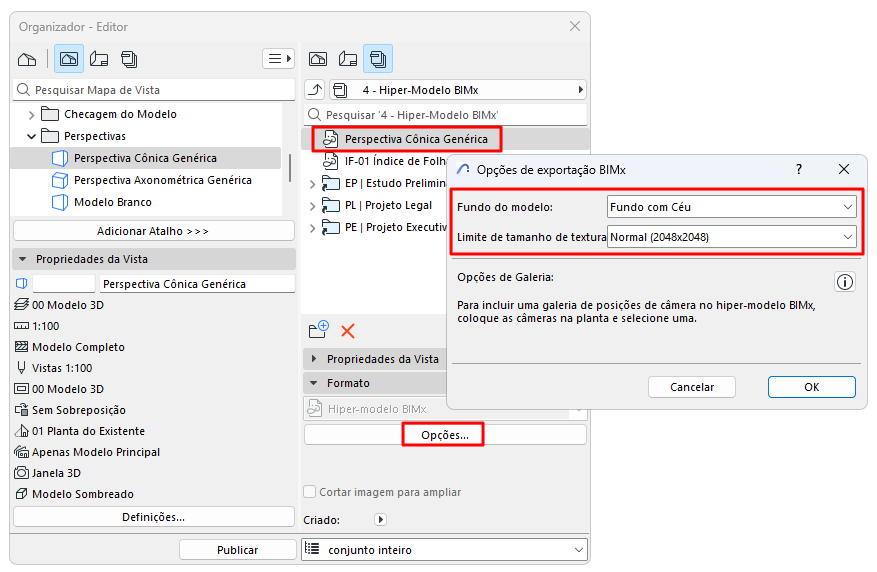Click the Pesquisar Mapa de Vista search field

click(x=154, y=90)
